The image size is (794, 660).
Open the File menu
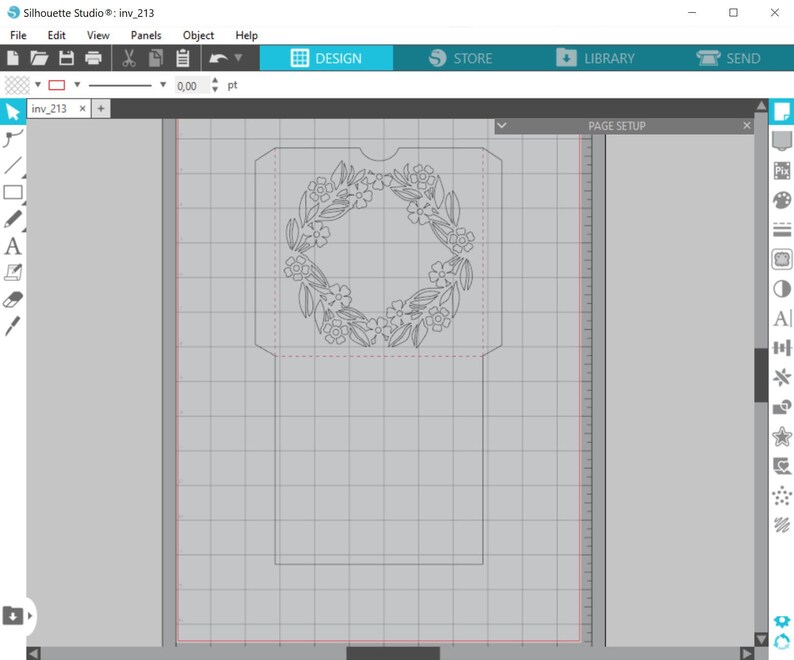click(18, 35)
